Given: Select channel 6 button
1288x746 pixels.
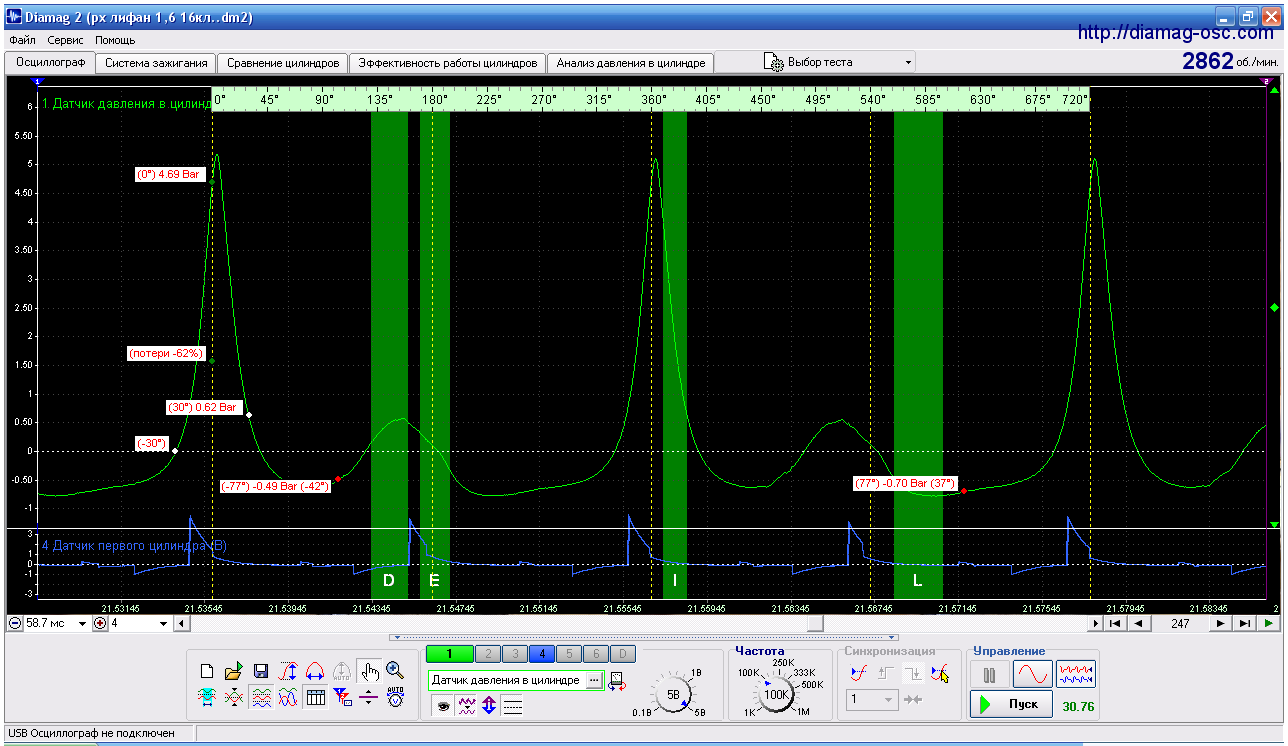Looking at the screenshot, I should (595, 654).
